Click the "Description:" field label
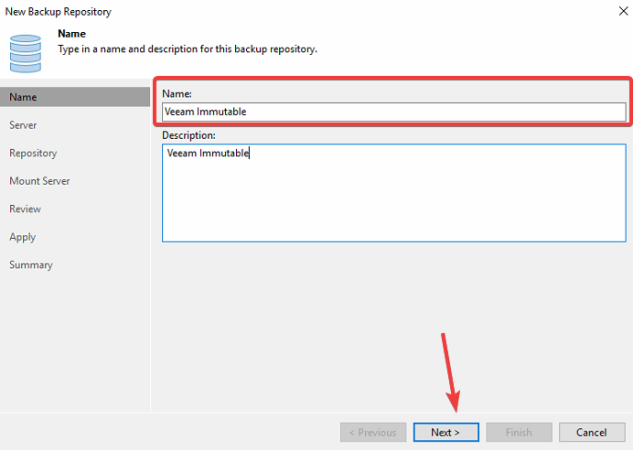 [189, 135]
